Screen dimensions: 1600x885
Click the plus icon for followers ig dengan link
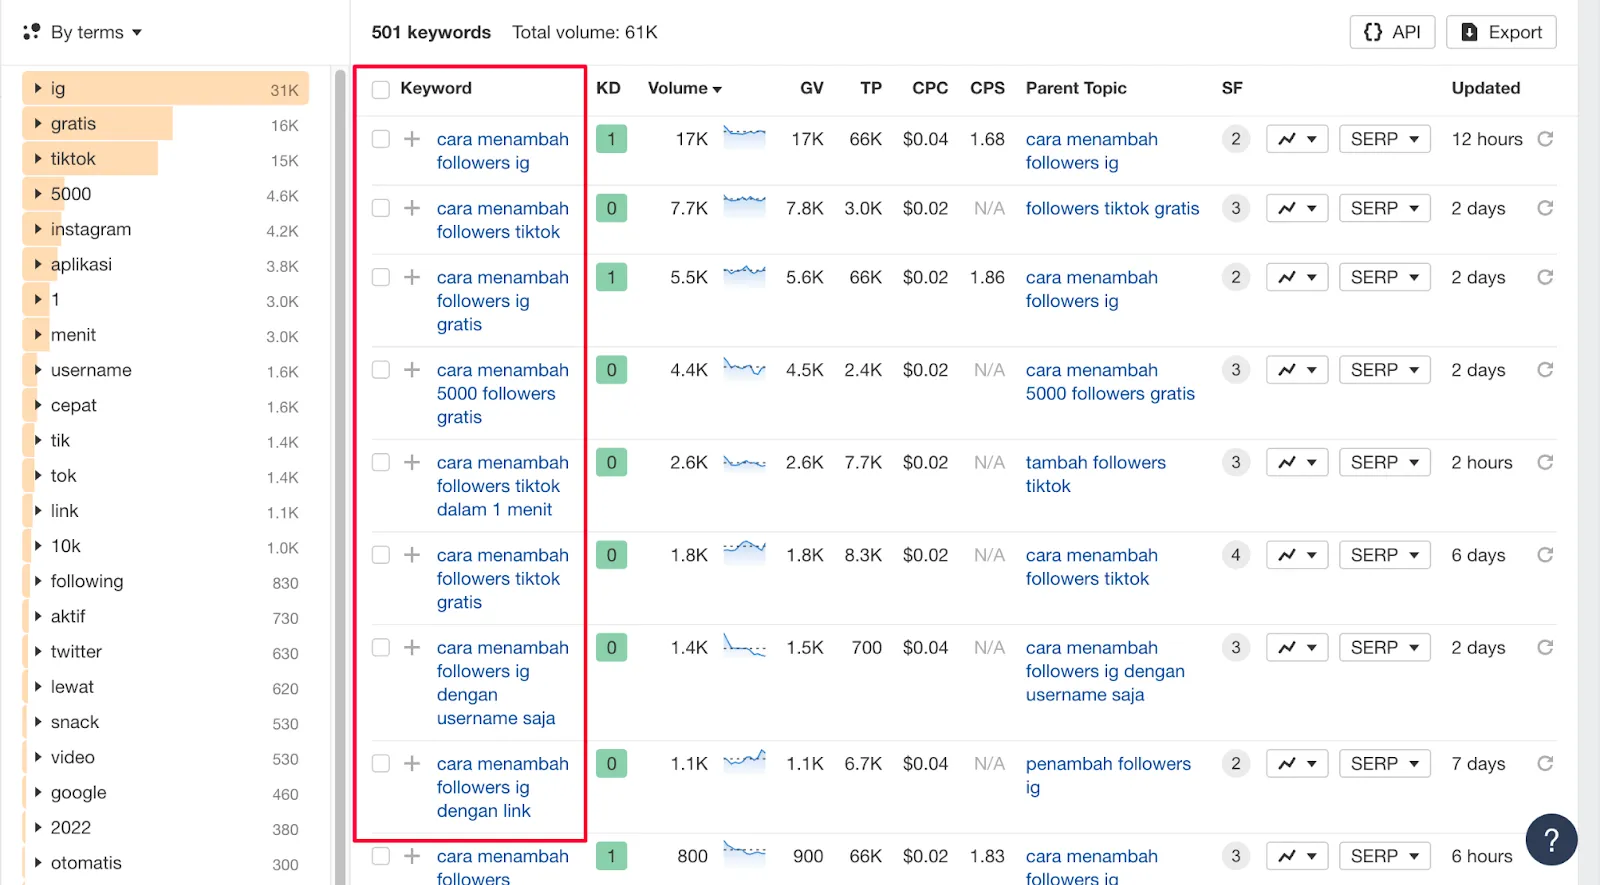tap(412, 764)
